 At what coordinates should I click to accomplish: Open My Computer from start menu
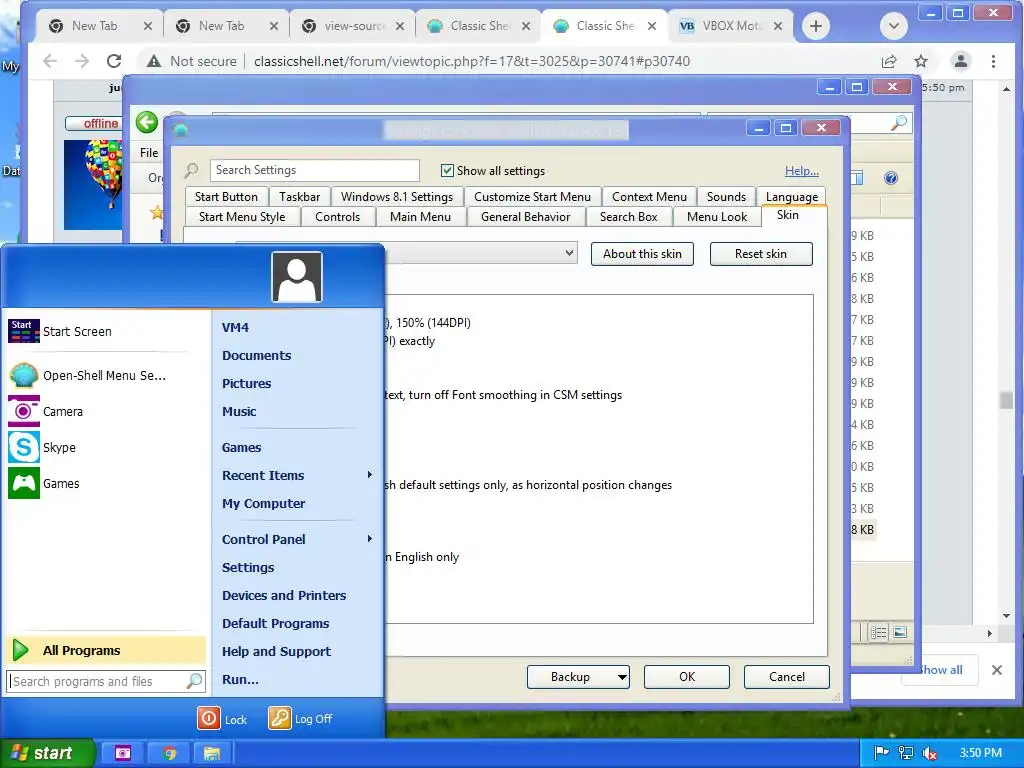point(263,504)
